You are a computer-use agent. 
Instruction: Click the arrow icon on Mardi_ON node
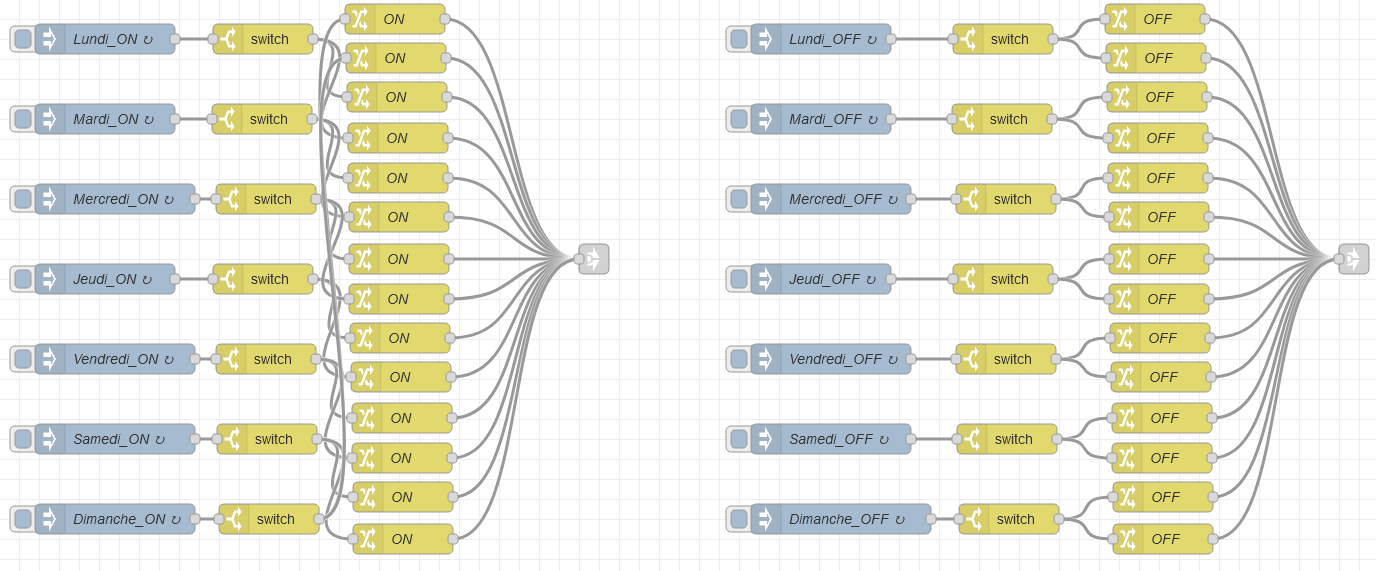[x=49, y=119]
